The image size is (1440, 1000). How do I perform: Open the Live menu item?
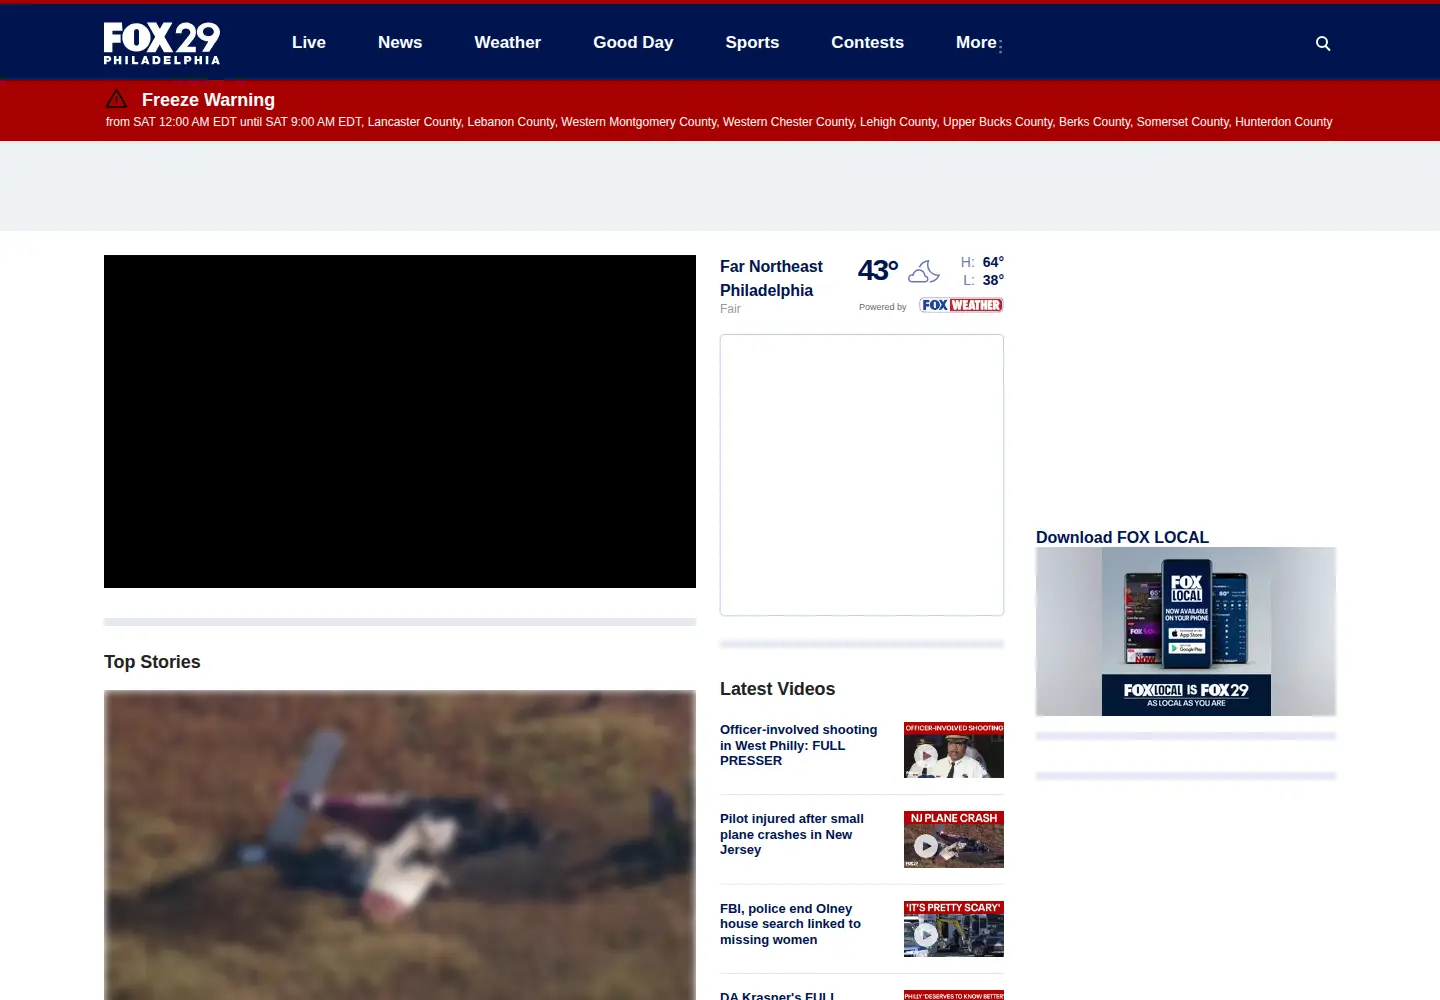point(309,42)
